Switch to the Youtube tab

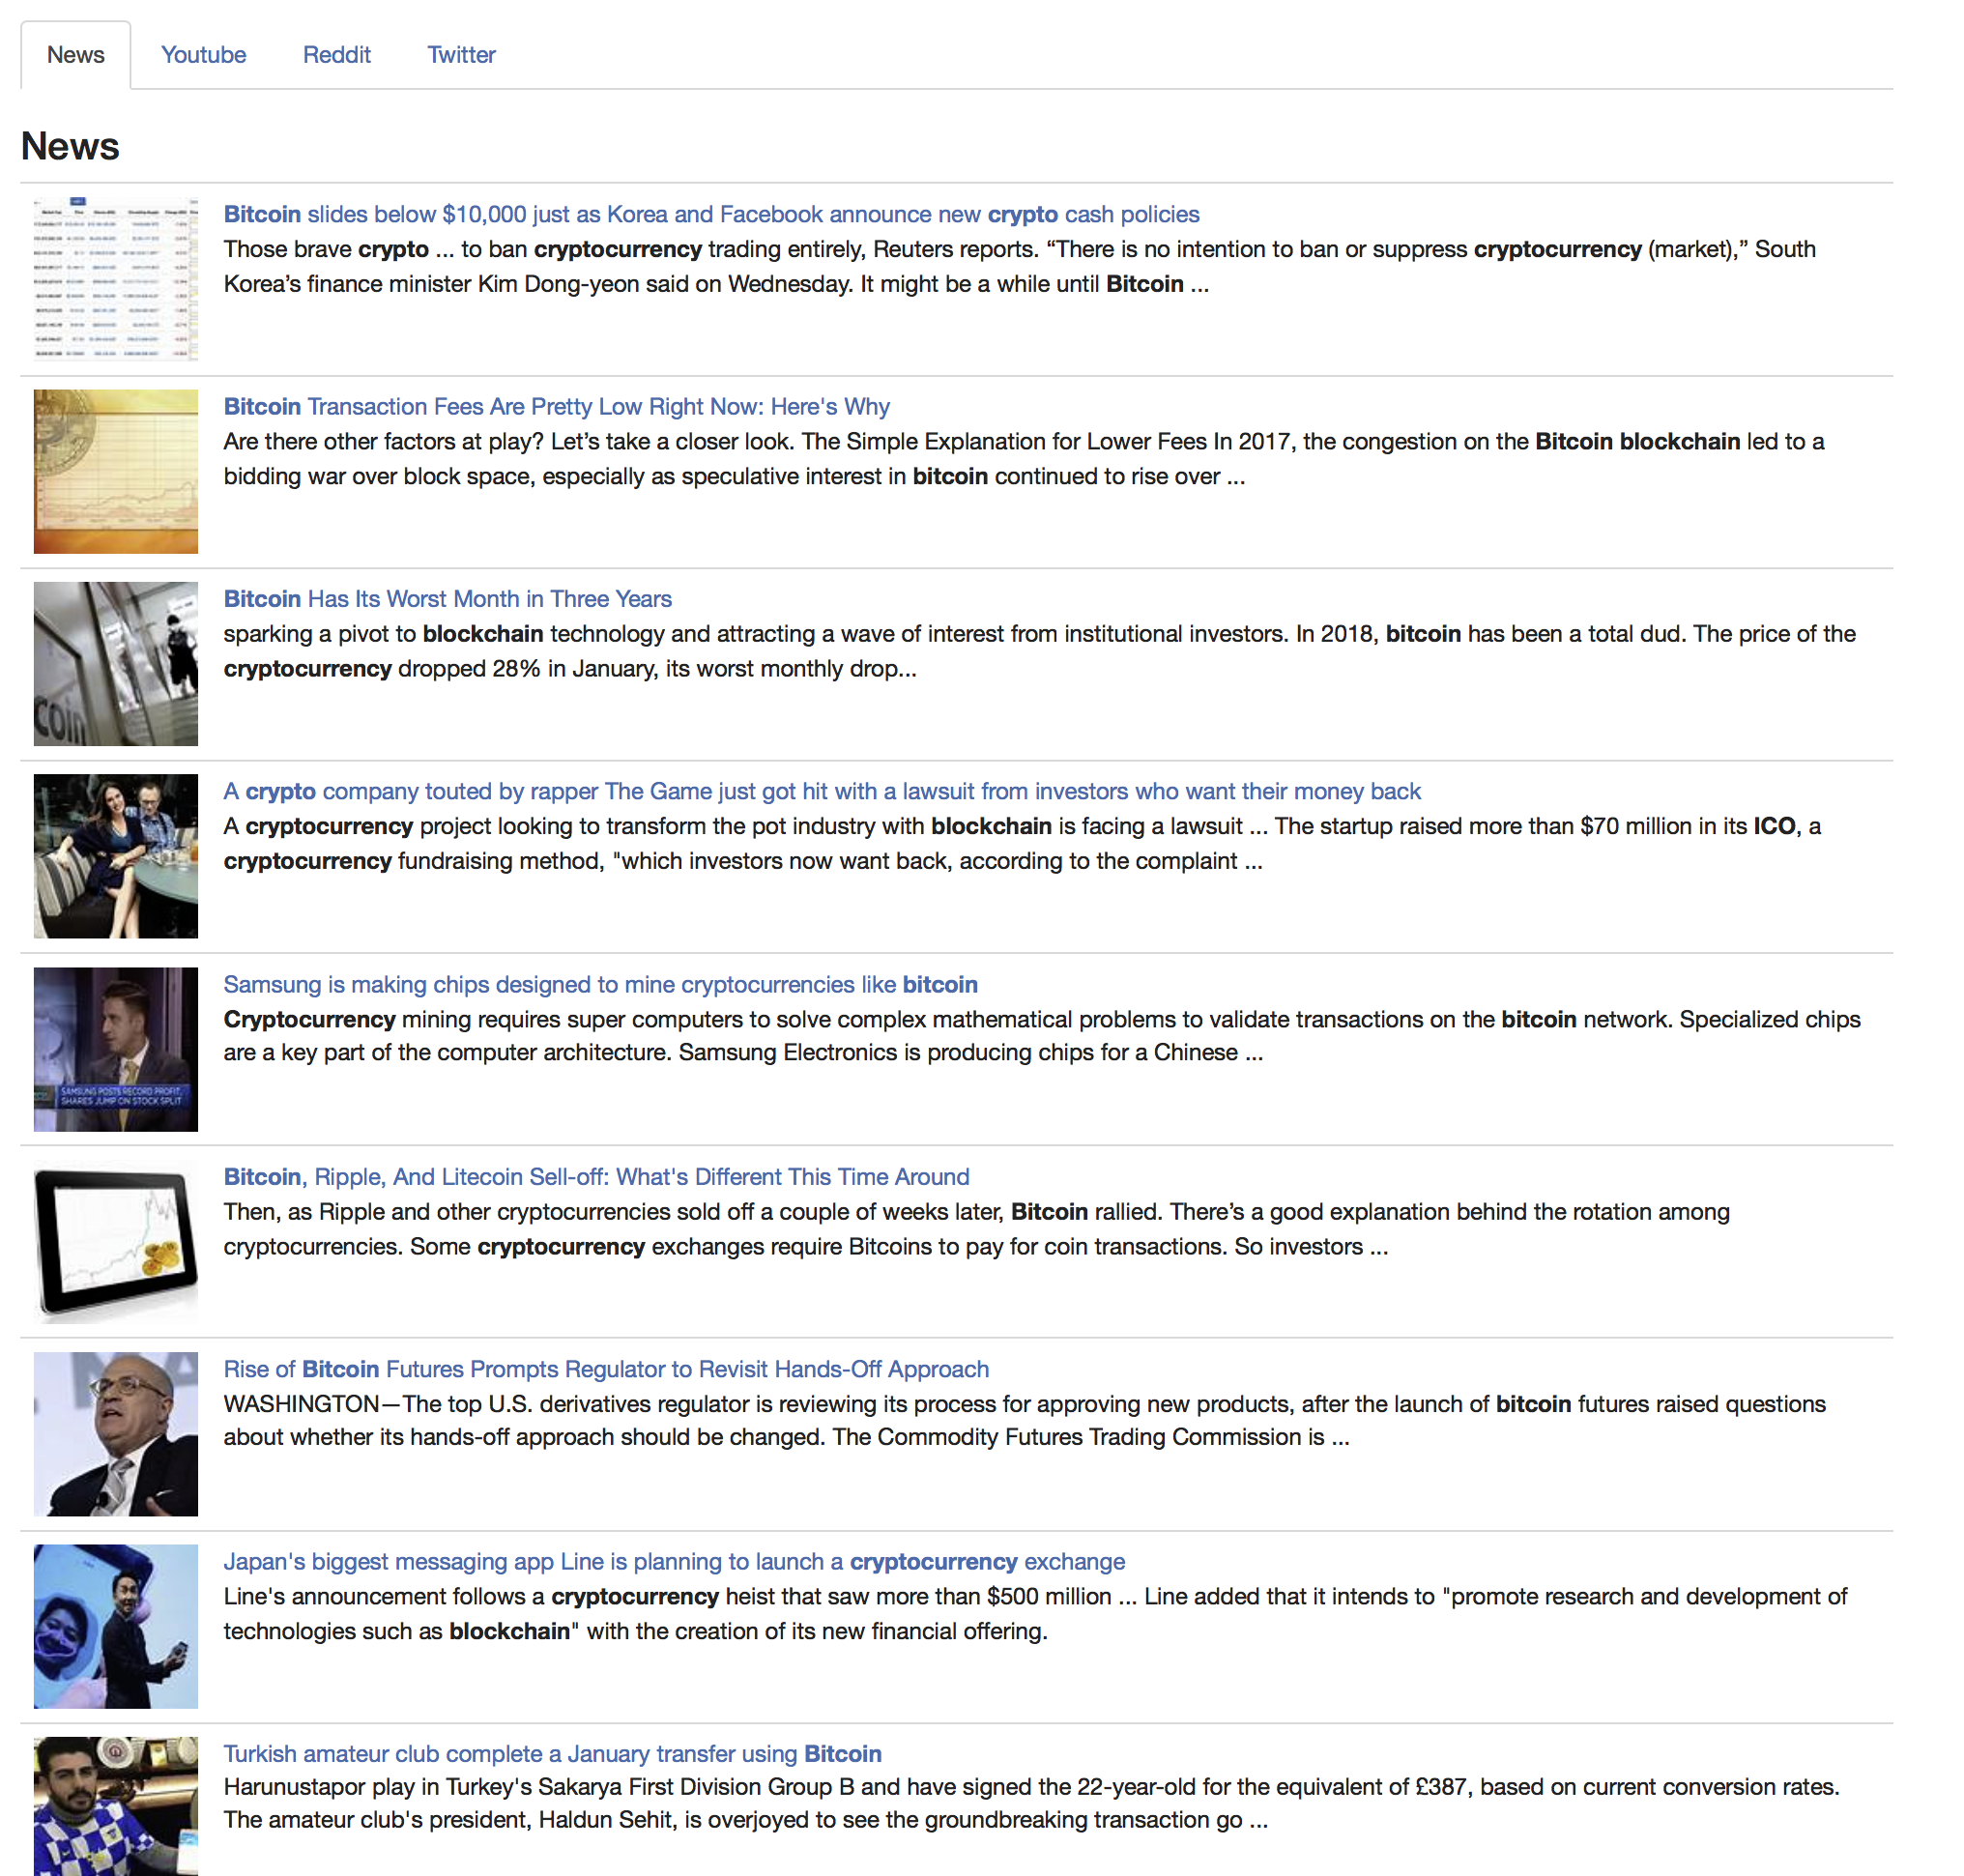203,55
